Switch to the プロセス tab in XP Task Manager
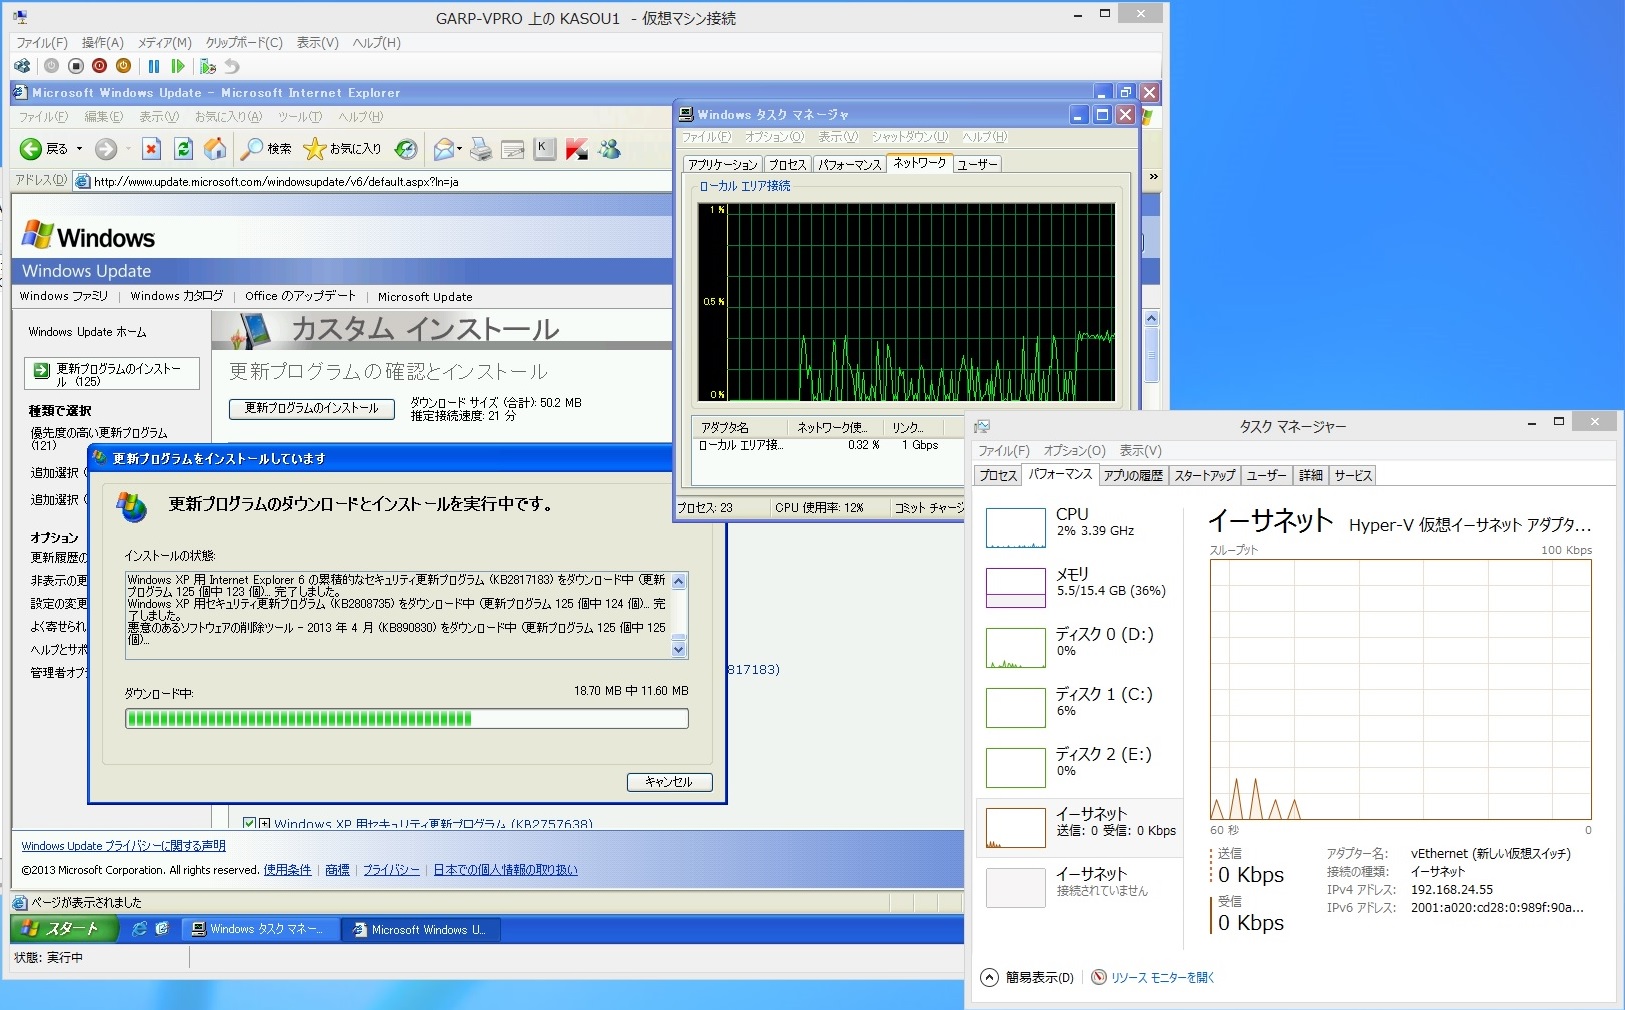Viewport: 1625px width, 1010px height. tap(787, 164)
